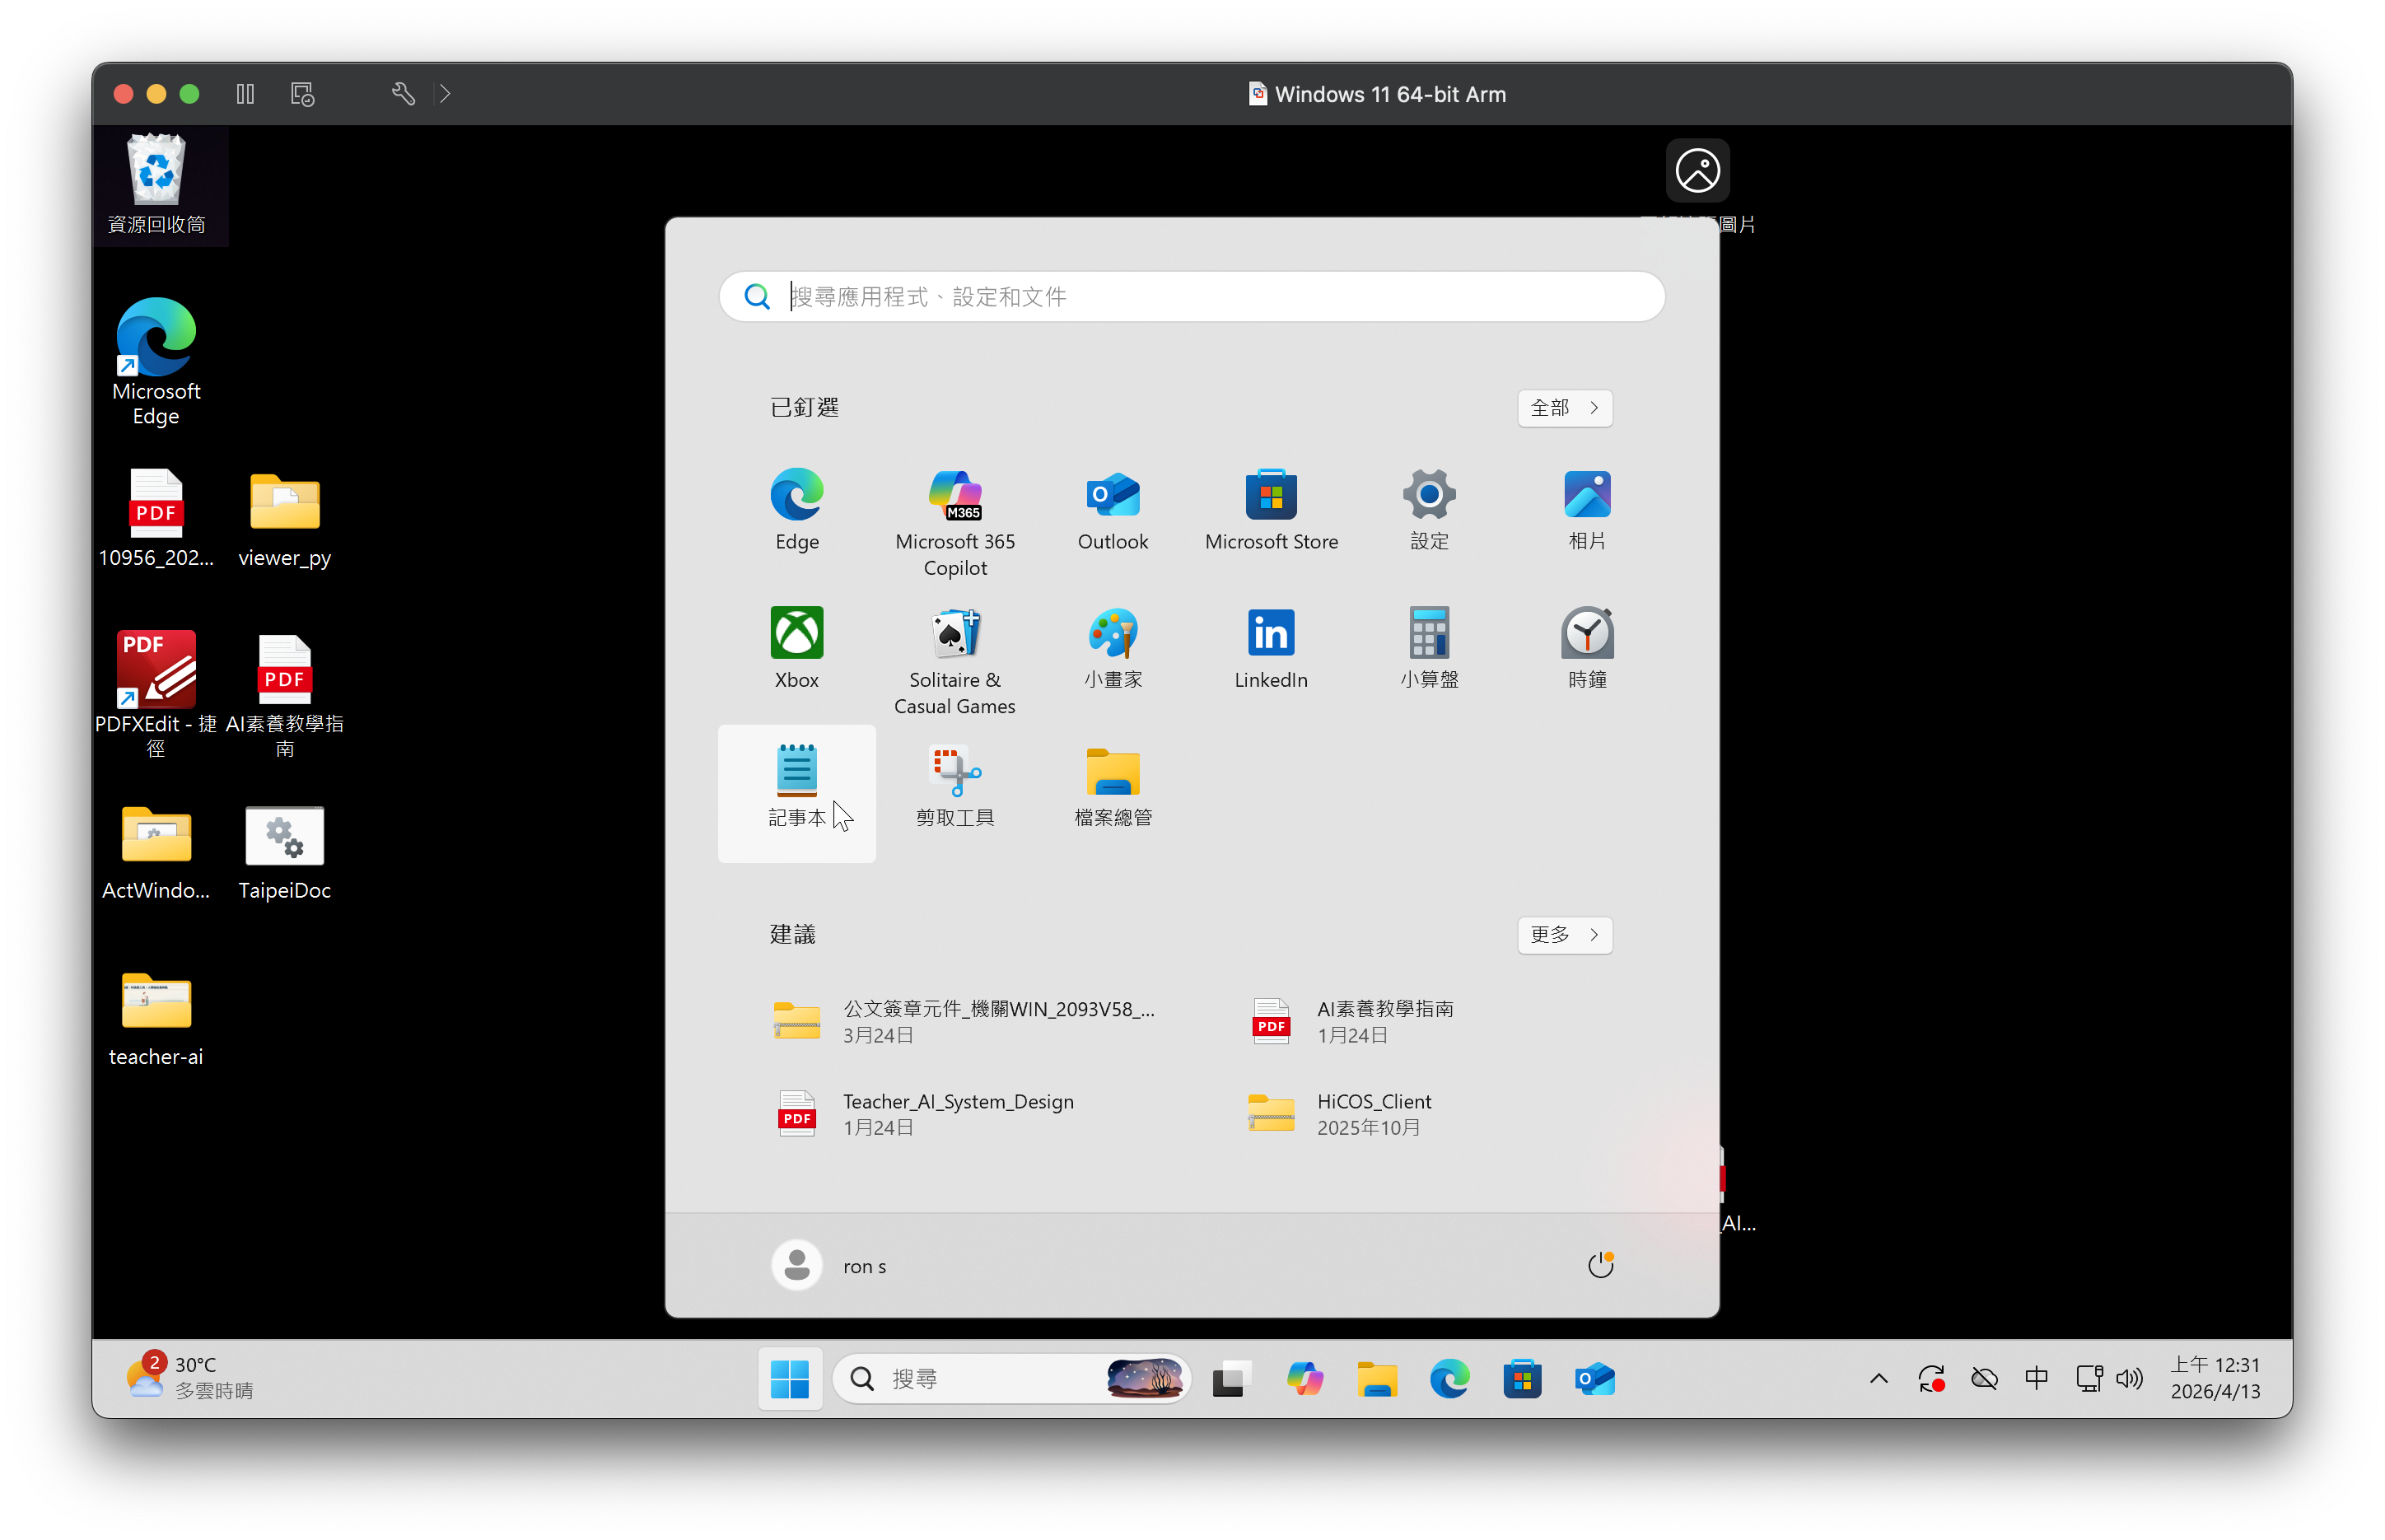The width and height of the screenshot is (2385, 1540).
Task: Open recommended PDF AI素養教學指南
Action: (1354, 1021)
